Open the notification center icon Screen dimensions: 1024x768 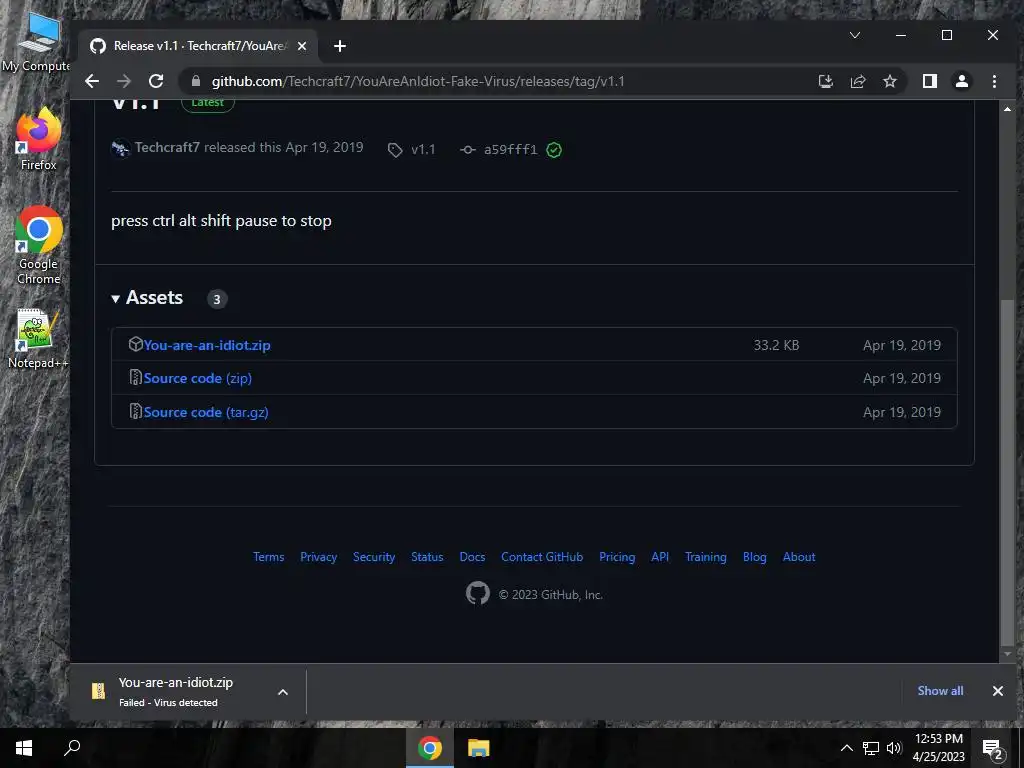993,749
